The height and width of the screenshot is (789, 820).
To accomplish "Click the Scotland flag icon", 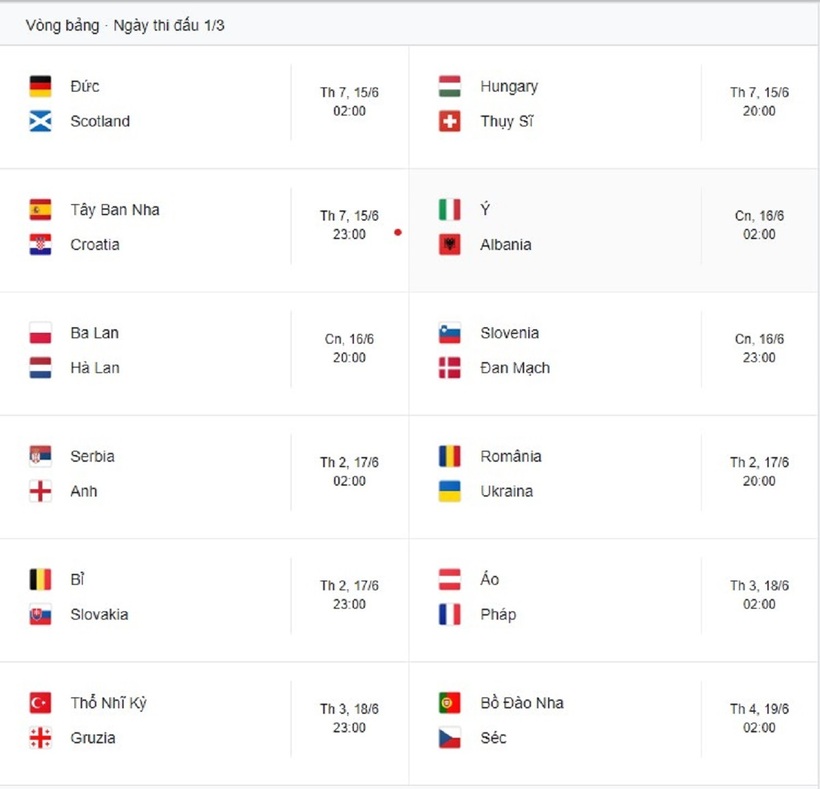I will click(40, 121).
